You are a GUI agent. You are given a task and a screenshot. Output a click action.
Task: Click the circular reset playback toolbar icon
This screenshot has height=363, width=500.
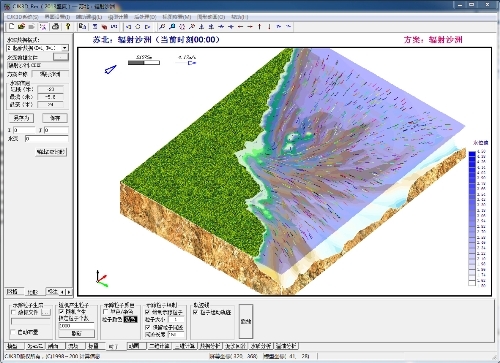point(138,27)
